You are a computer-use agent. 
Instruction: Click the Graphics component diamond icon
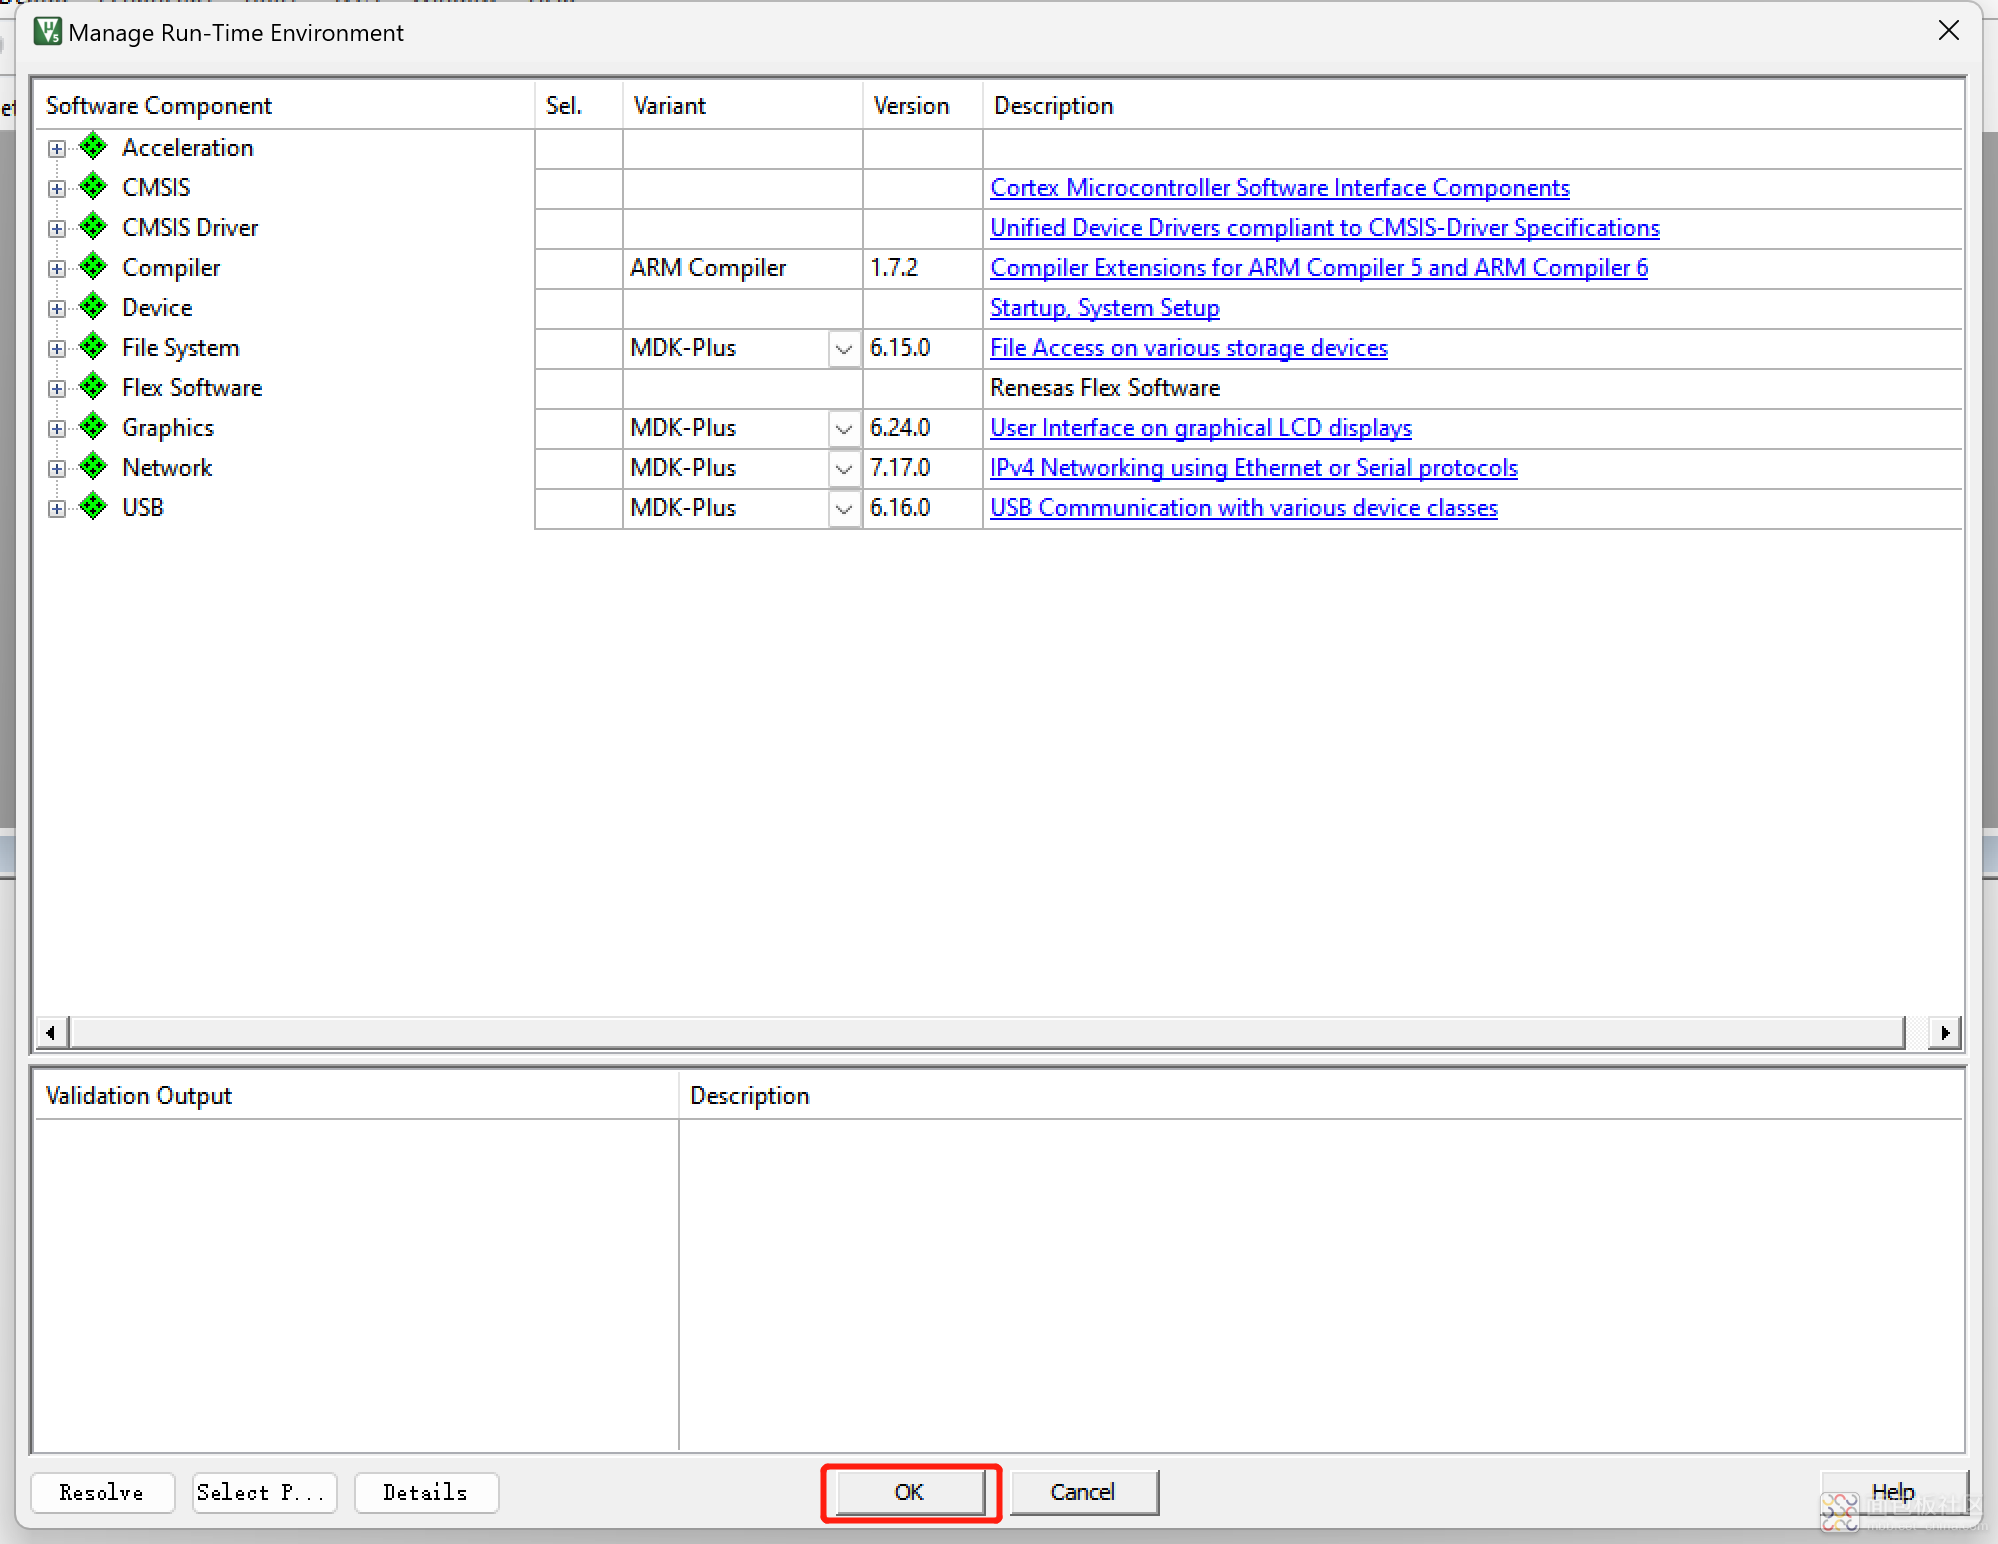(93, 427)
